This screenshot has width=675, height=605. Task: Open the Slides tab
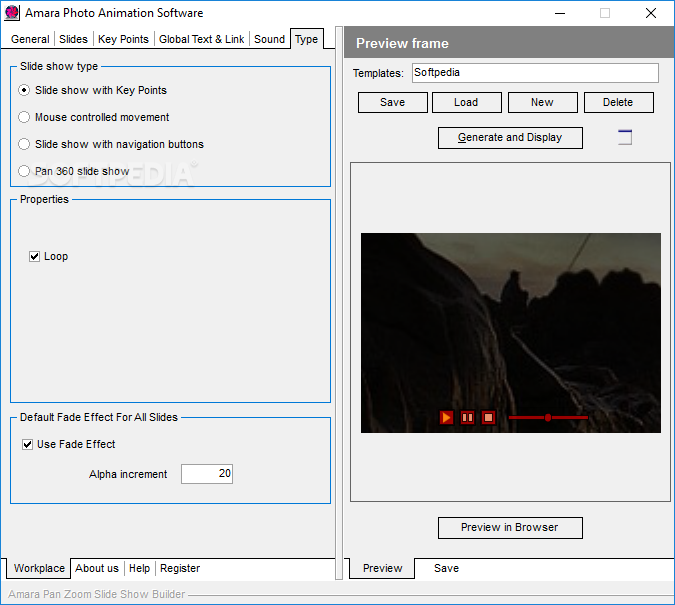pos(73,39)
